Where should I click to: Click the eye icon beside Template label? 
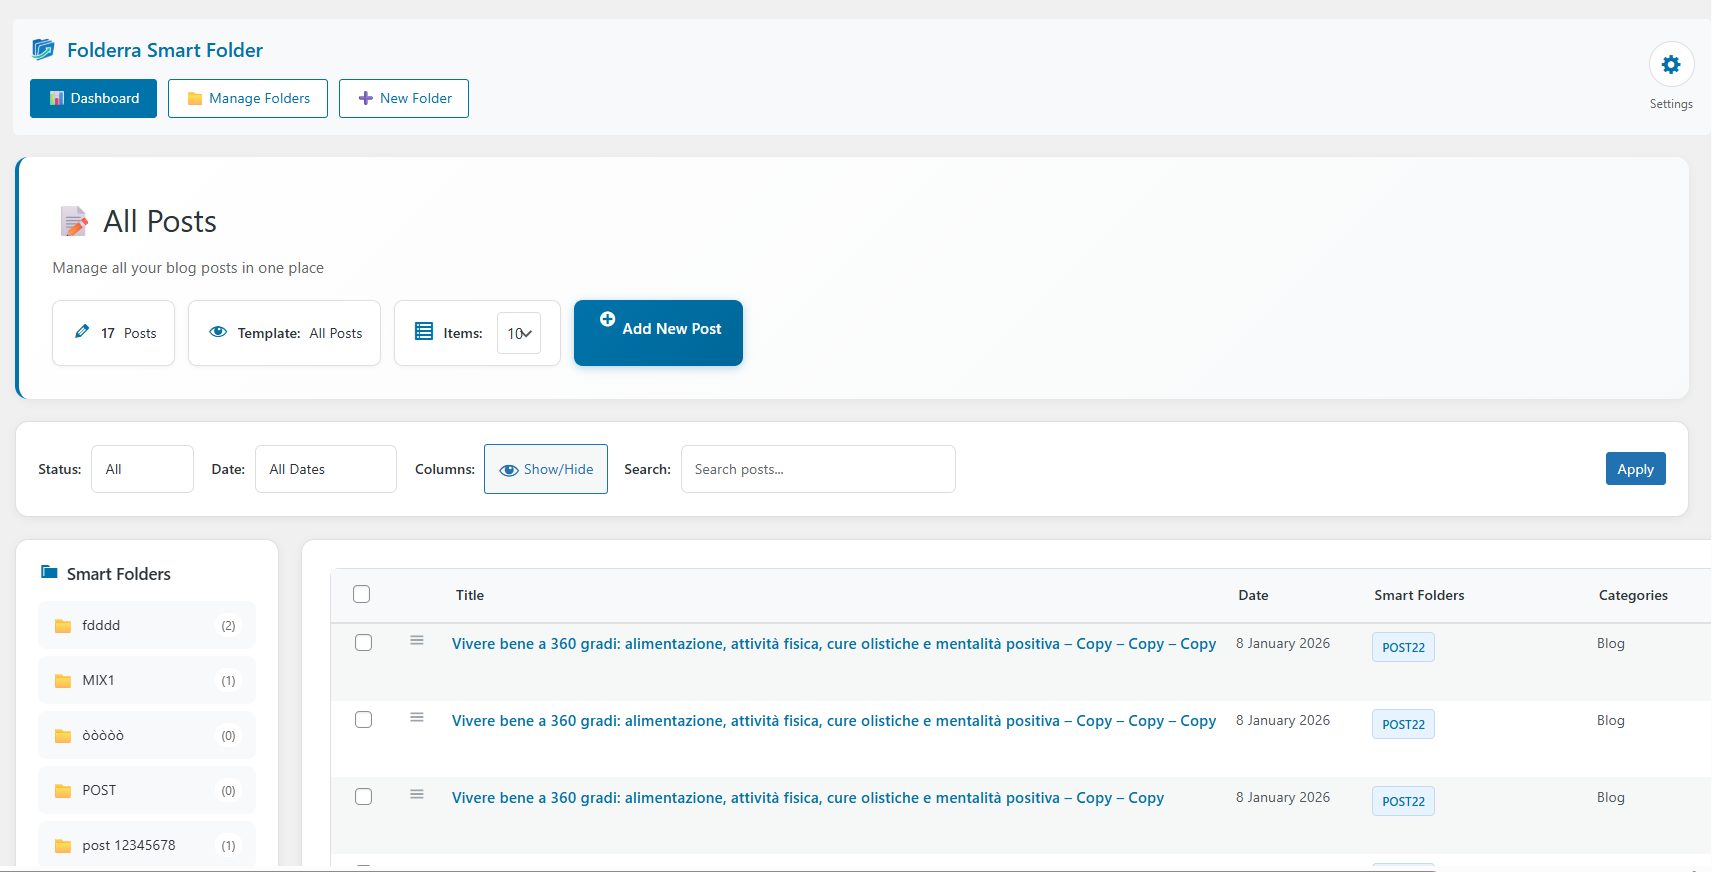click(218, 332)
